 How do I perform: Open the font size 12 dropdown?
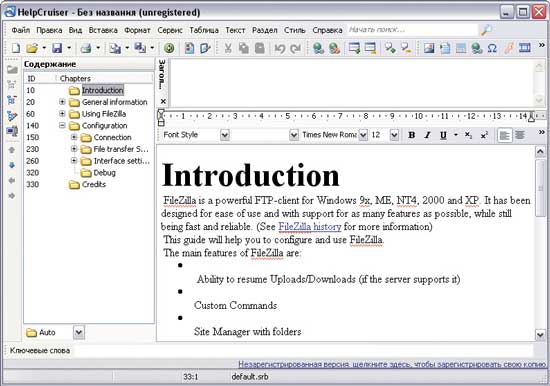tap(394, 135)
